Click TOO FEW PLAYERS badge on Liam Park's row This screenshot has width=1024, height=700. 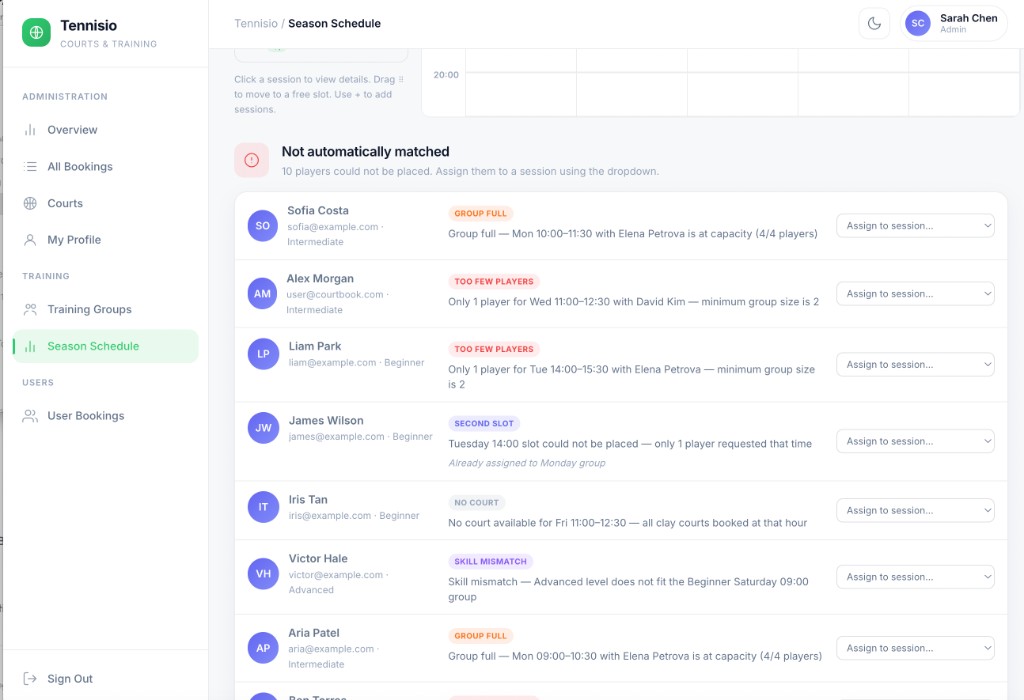click(494, 349)
